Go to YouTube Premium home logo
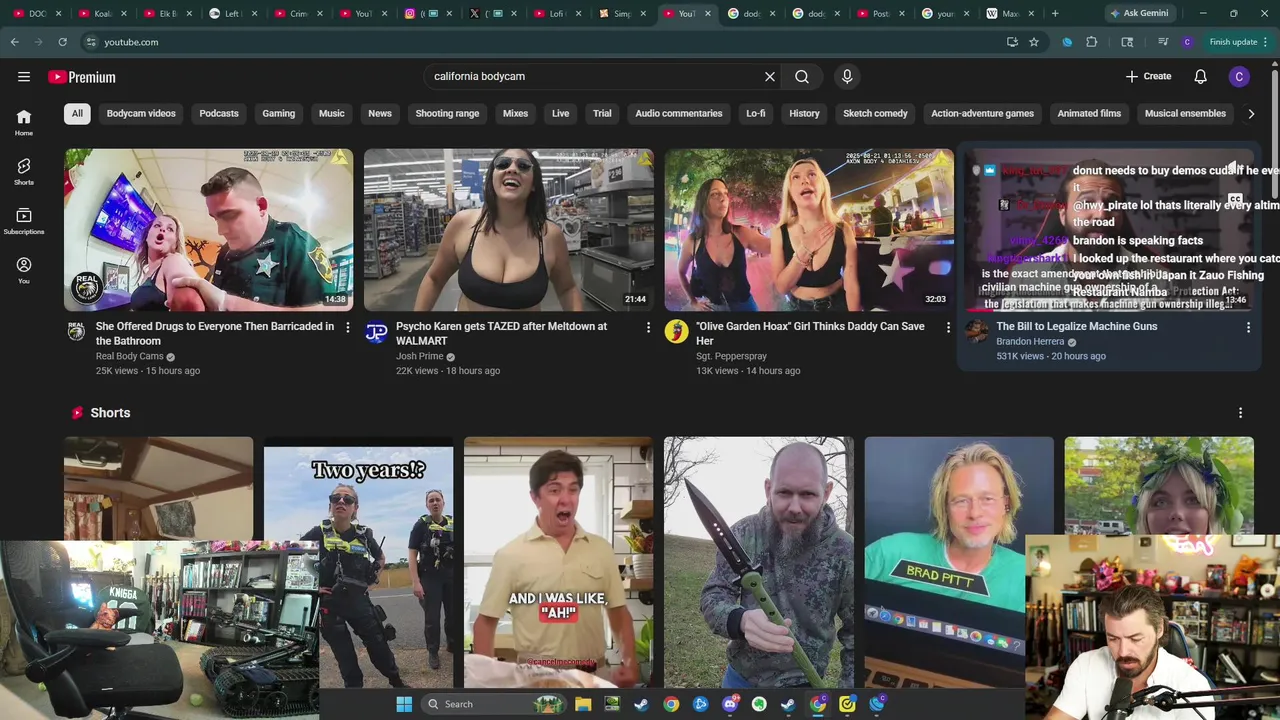This screenshot has height=720, width=1280. click(x=82, y=77)
